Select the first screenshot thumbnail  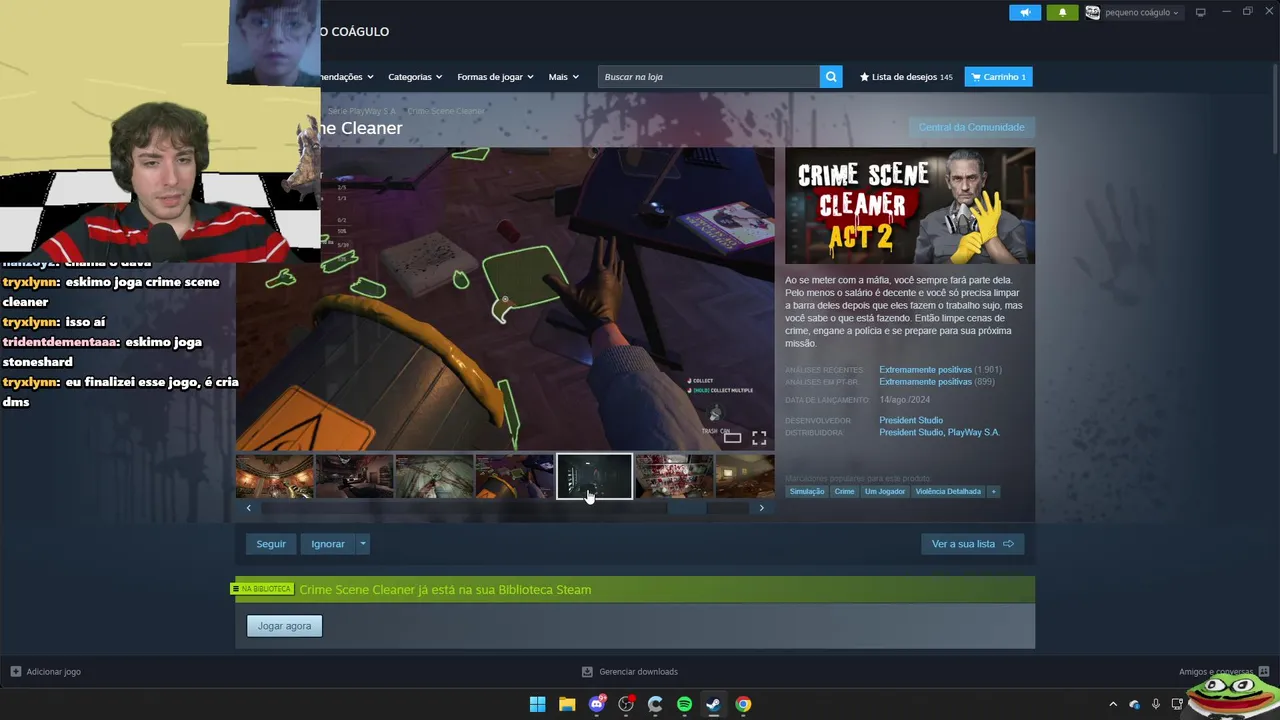pyautogui.click(x=275, y=476)
